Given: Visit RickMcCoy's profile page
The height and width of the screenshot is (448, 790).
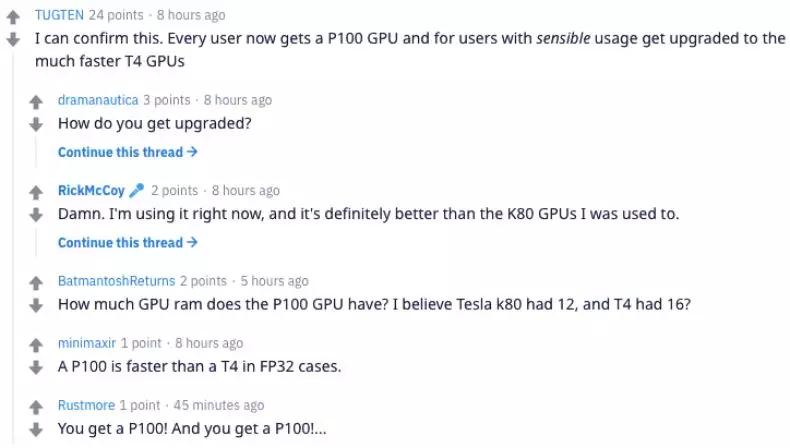Looking at the screenshot, I should (x=91, y=190).
